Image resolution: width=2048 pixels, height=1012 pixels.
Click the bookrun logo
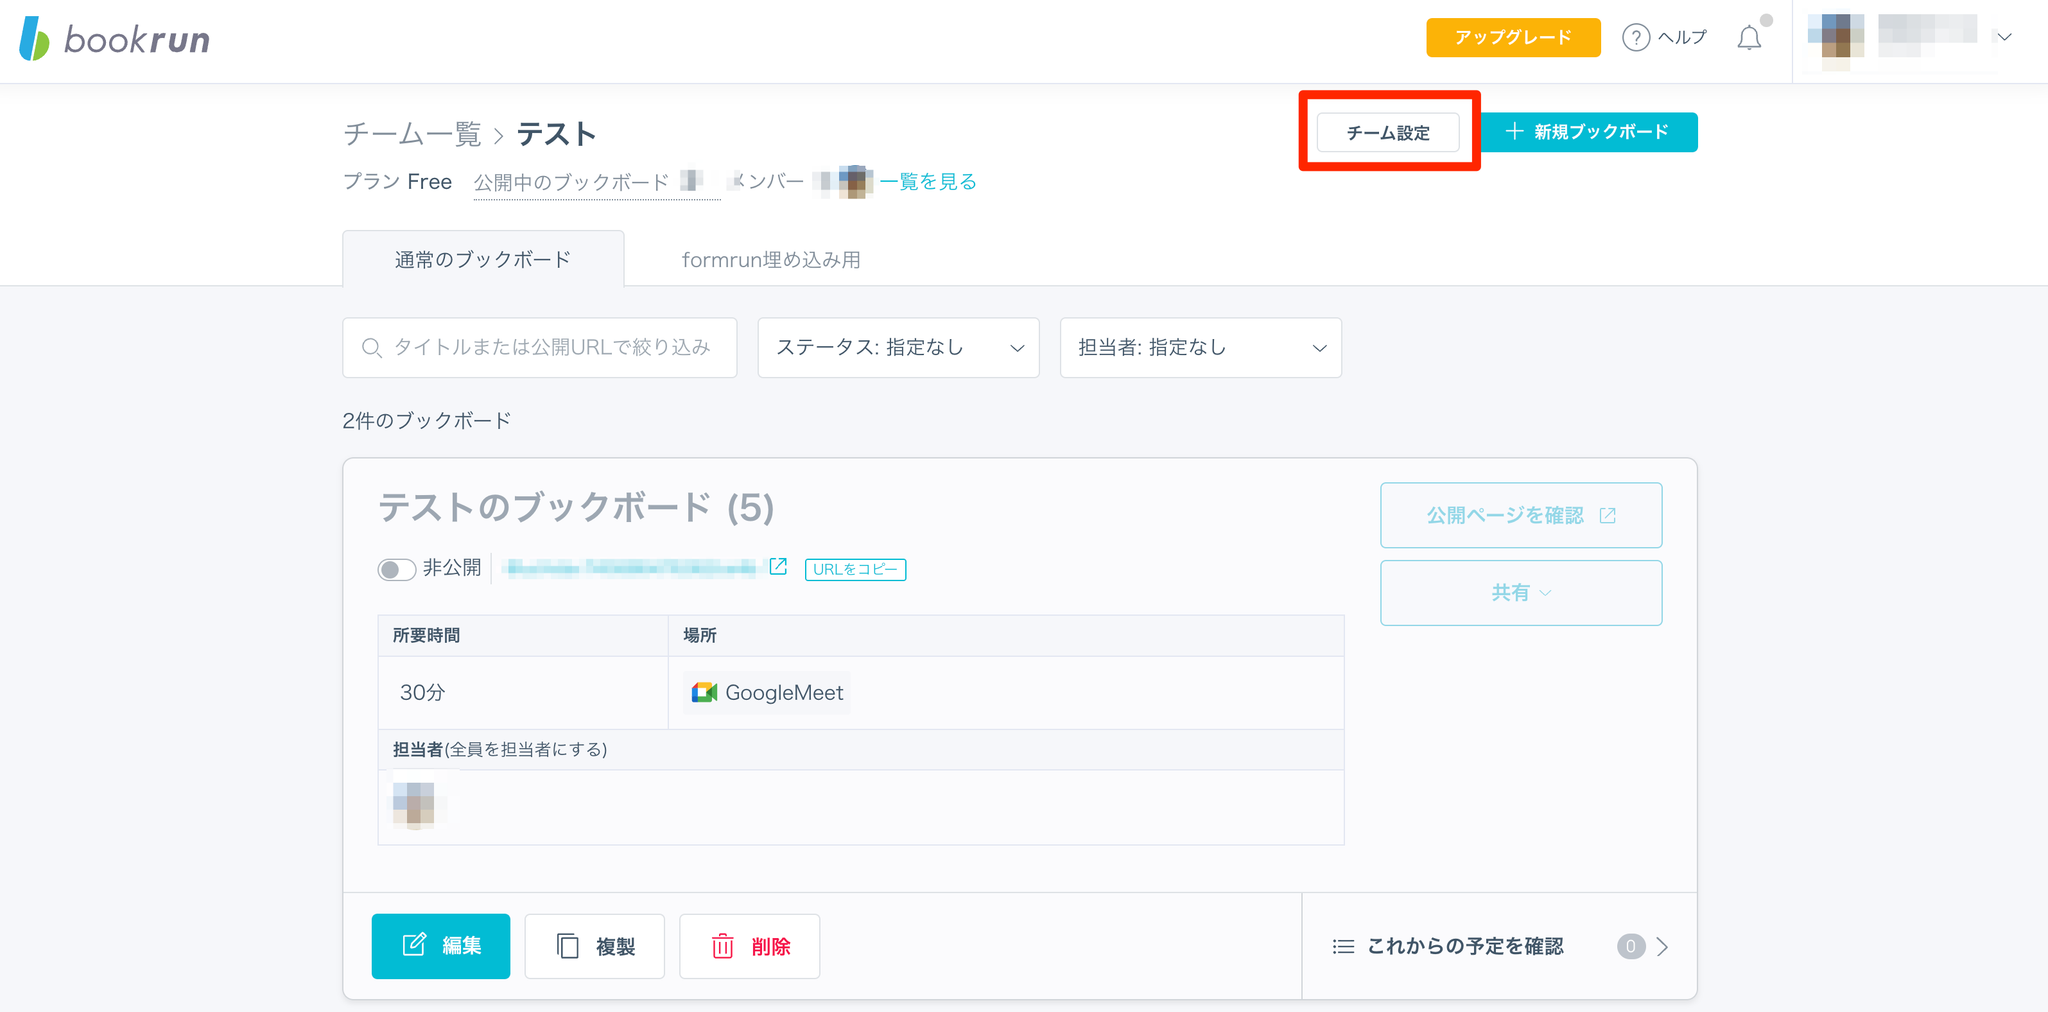tap(115, 39)
